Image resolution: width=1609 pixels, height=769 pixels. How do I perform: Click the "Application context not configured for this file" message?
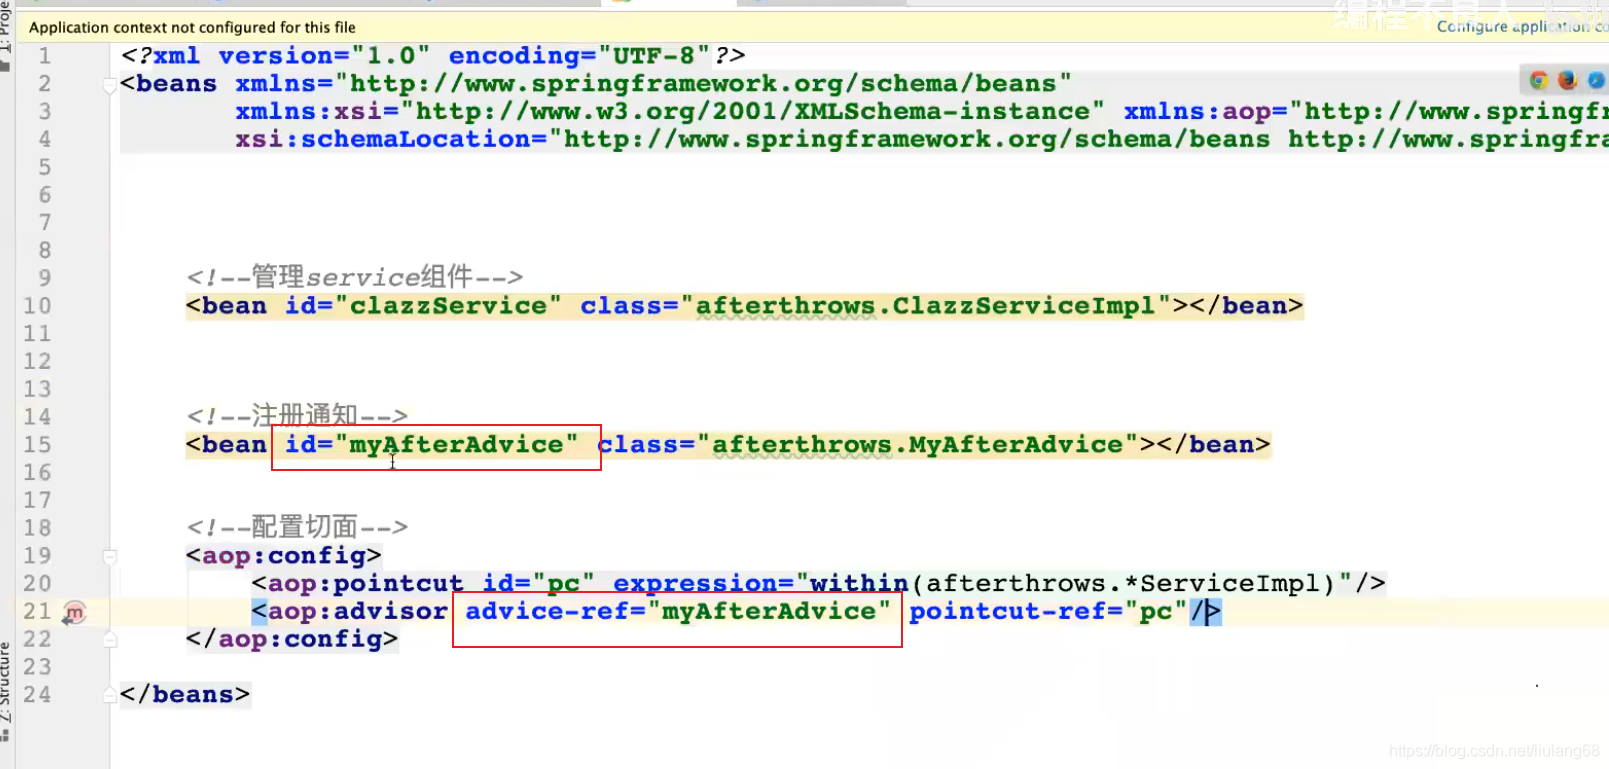pos(192,27)
